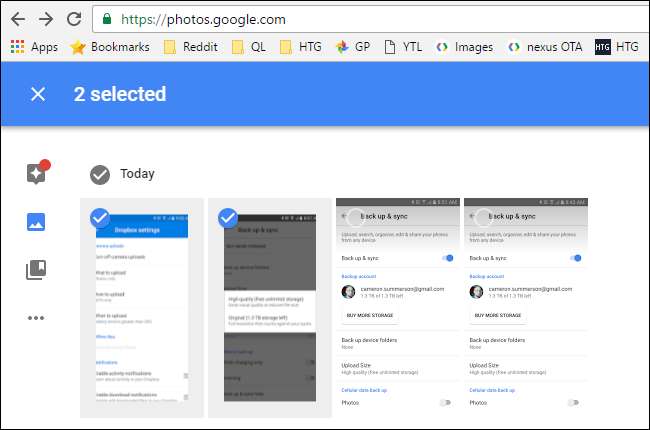Image resolution: width=650 pixels, height=430 pixels.
Task: Open the third Back up & sync thumbnail
Action: tap(397, 306)
